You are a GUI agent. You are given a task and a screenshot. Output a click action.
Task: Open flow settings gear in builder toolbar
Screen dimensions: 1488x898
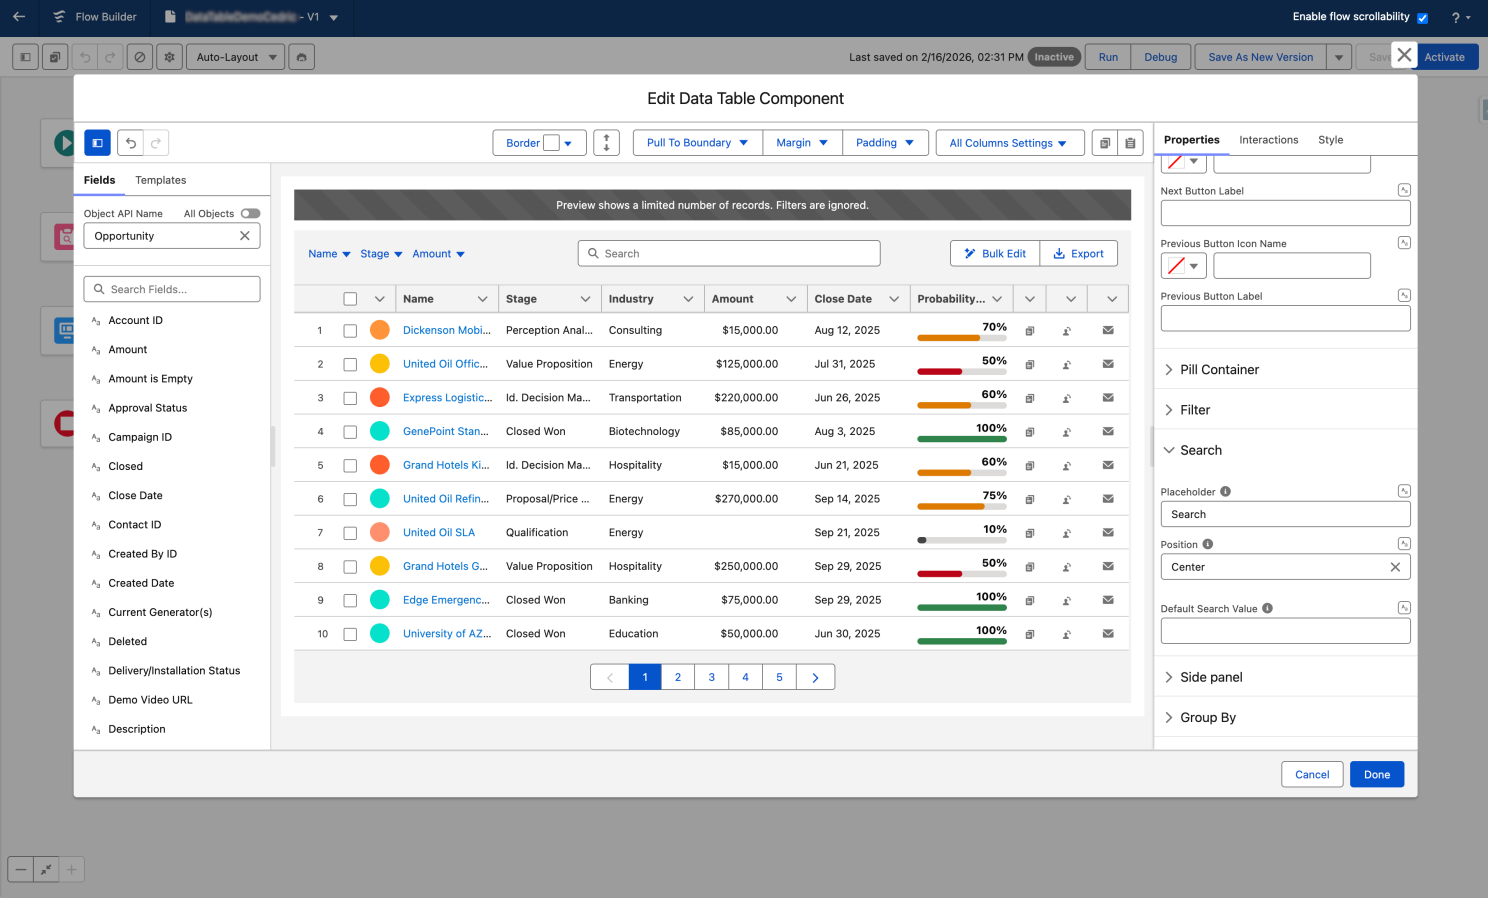169,57
